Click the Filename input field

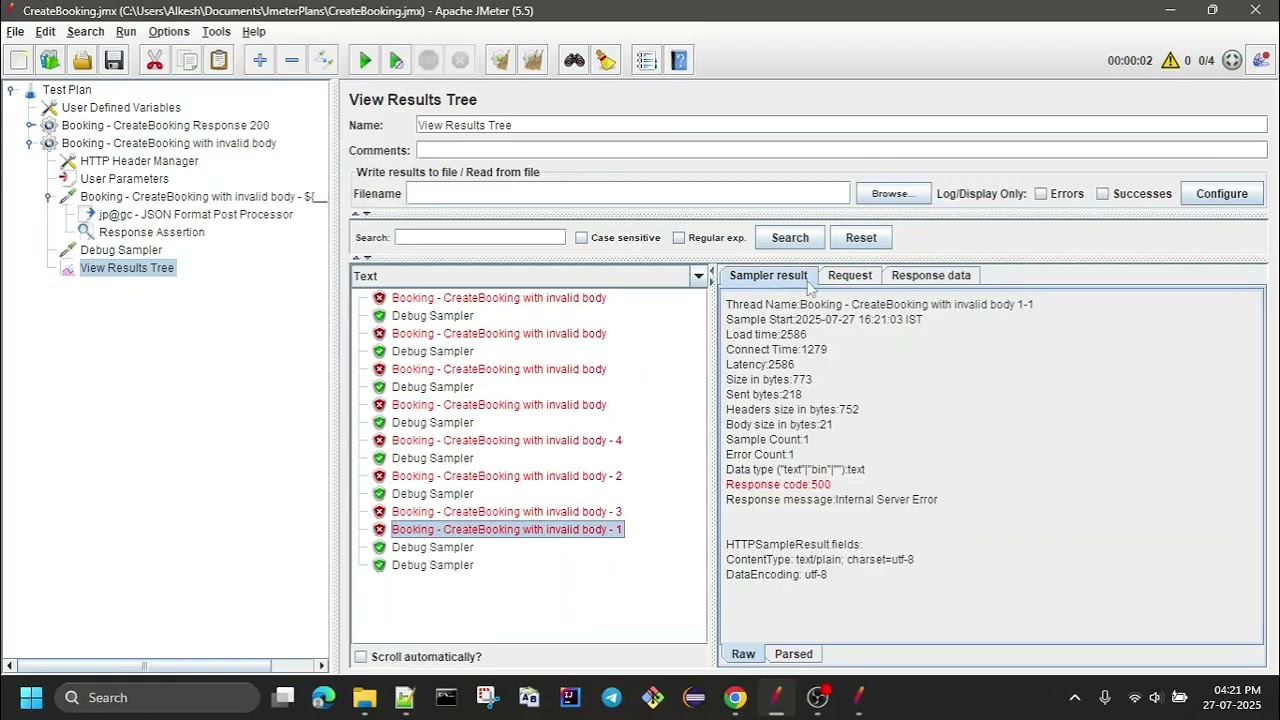click(628, 194)
